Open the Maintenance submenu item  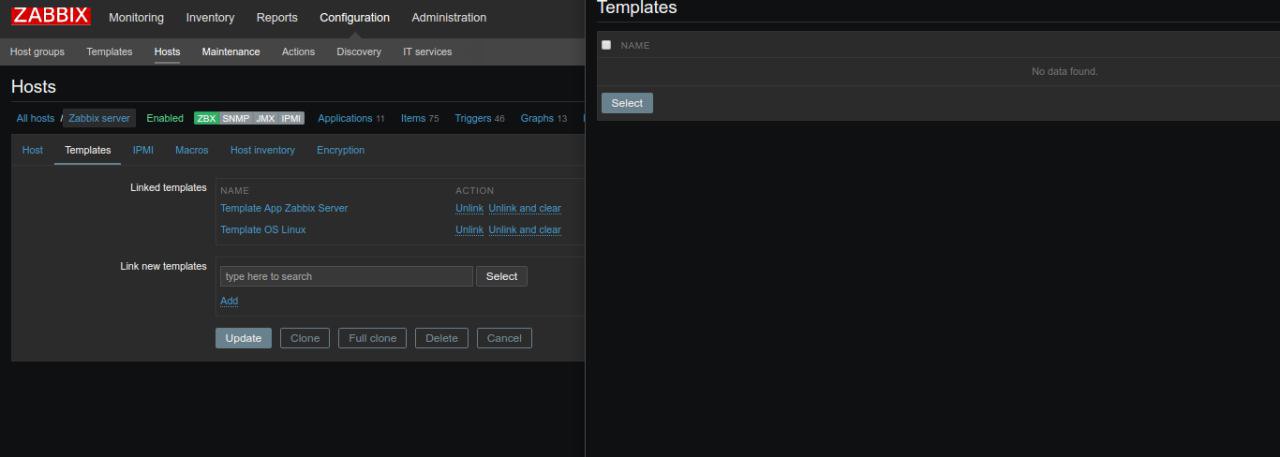pyautogui.click(x=231, y=52)
